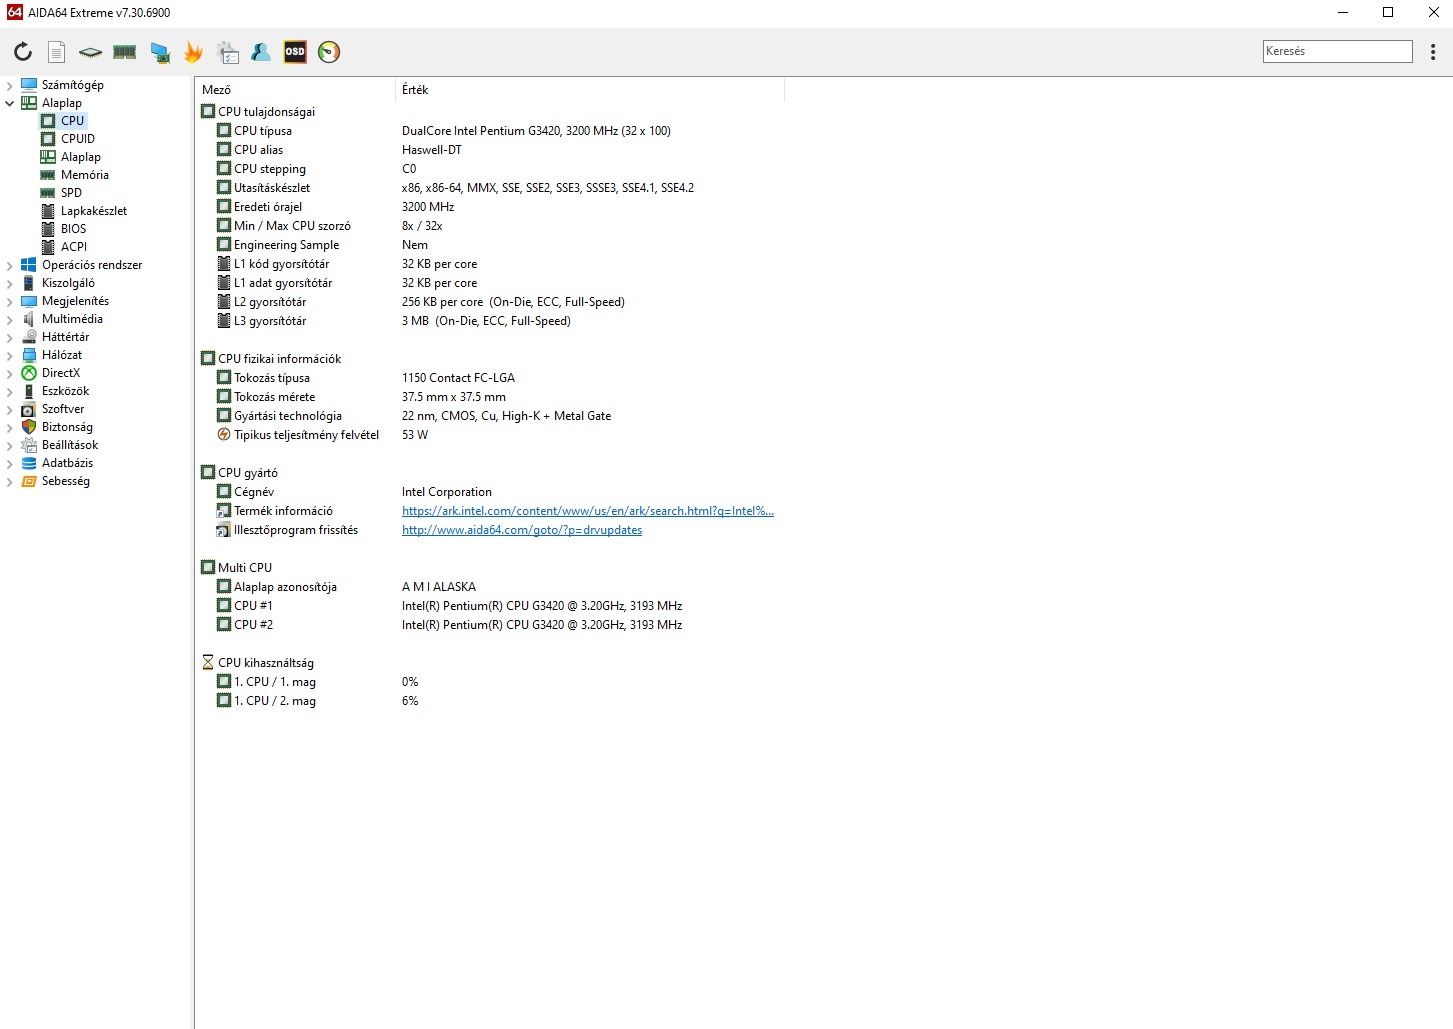The width and height of the screenshot is (1453, 1029).
Task: Click the user silhouette toolbar icon
Action: tap(261, 52)
